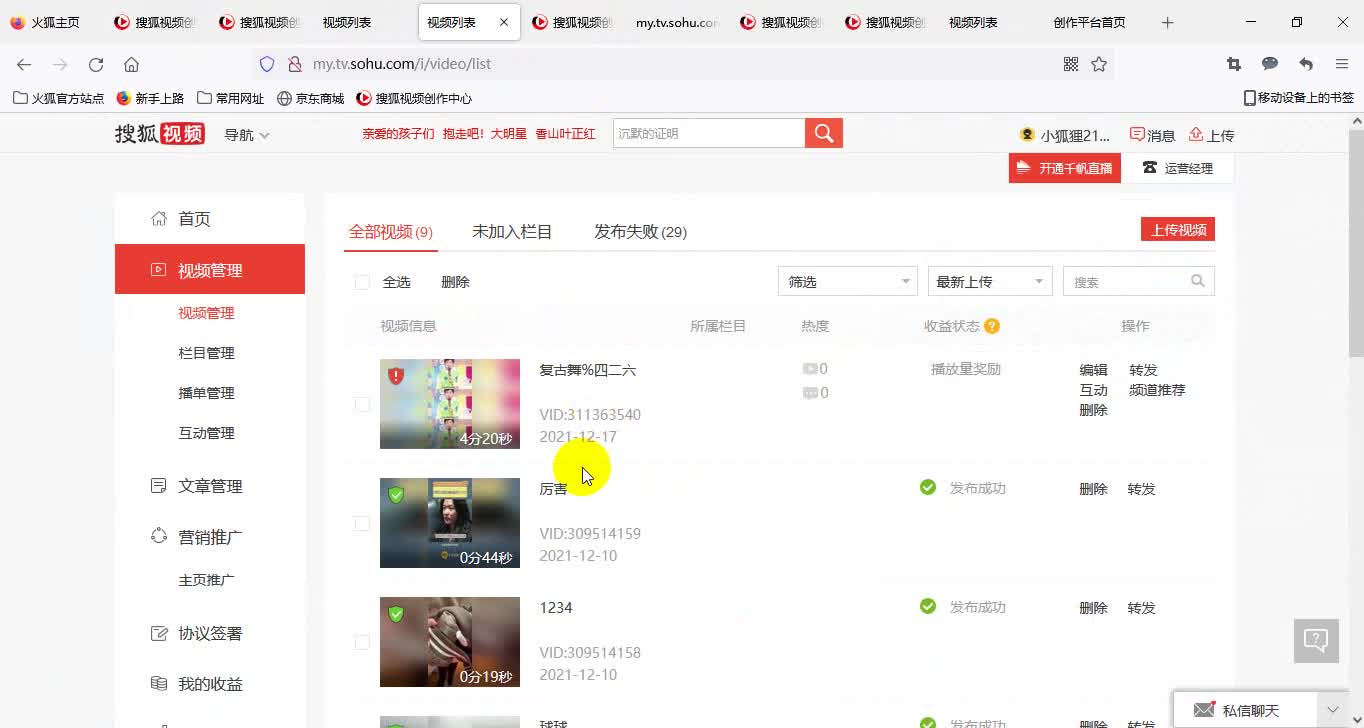This screenshot has width=1364, height=728.
Task: Check the box for video 1234
Action: coord(362,642)
